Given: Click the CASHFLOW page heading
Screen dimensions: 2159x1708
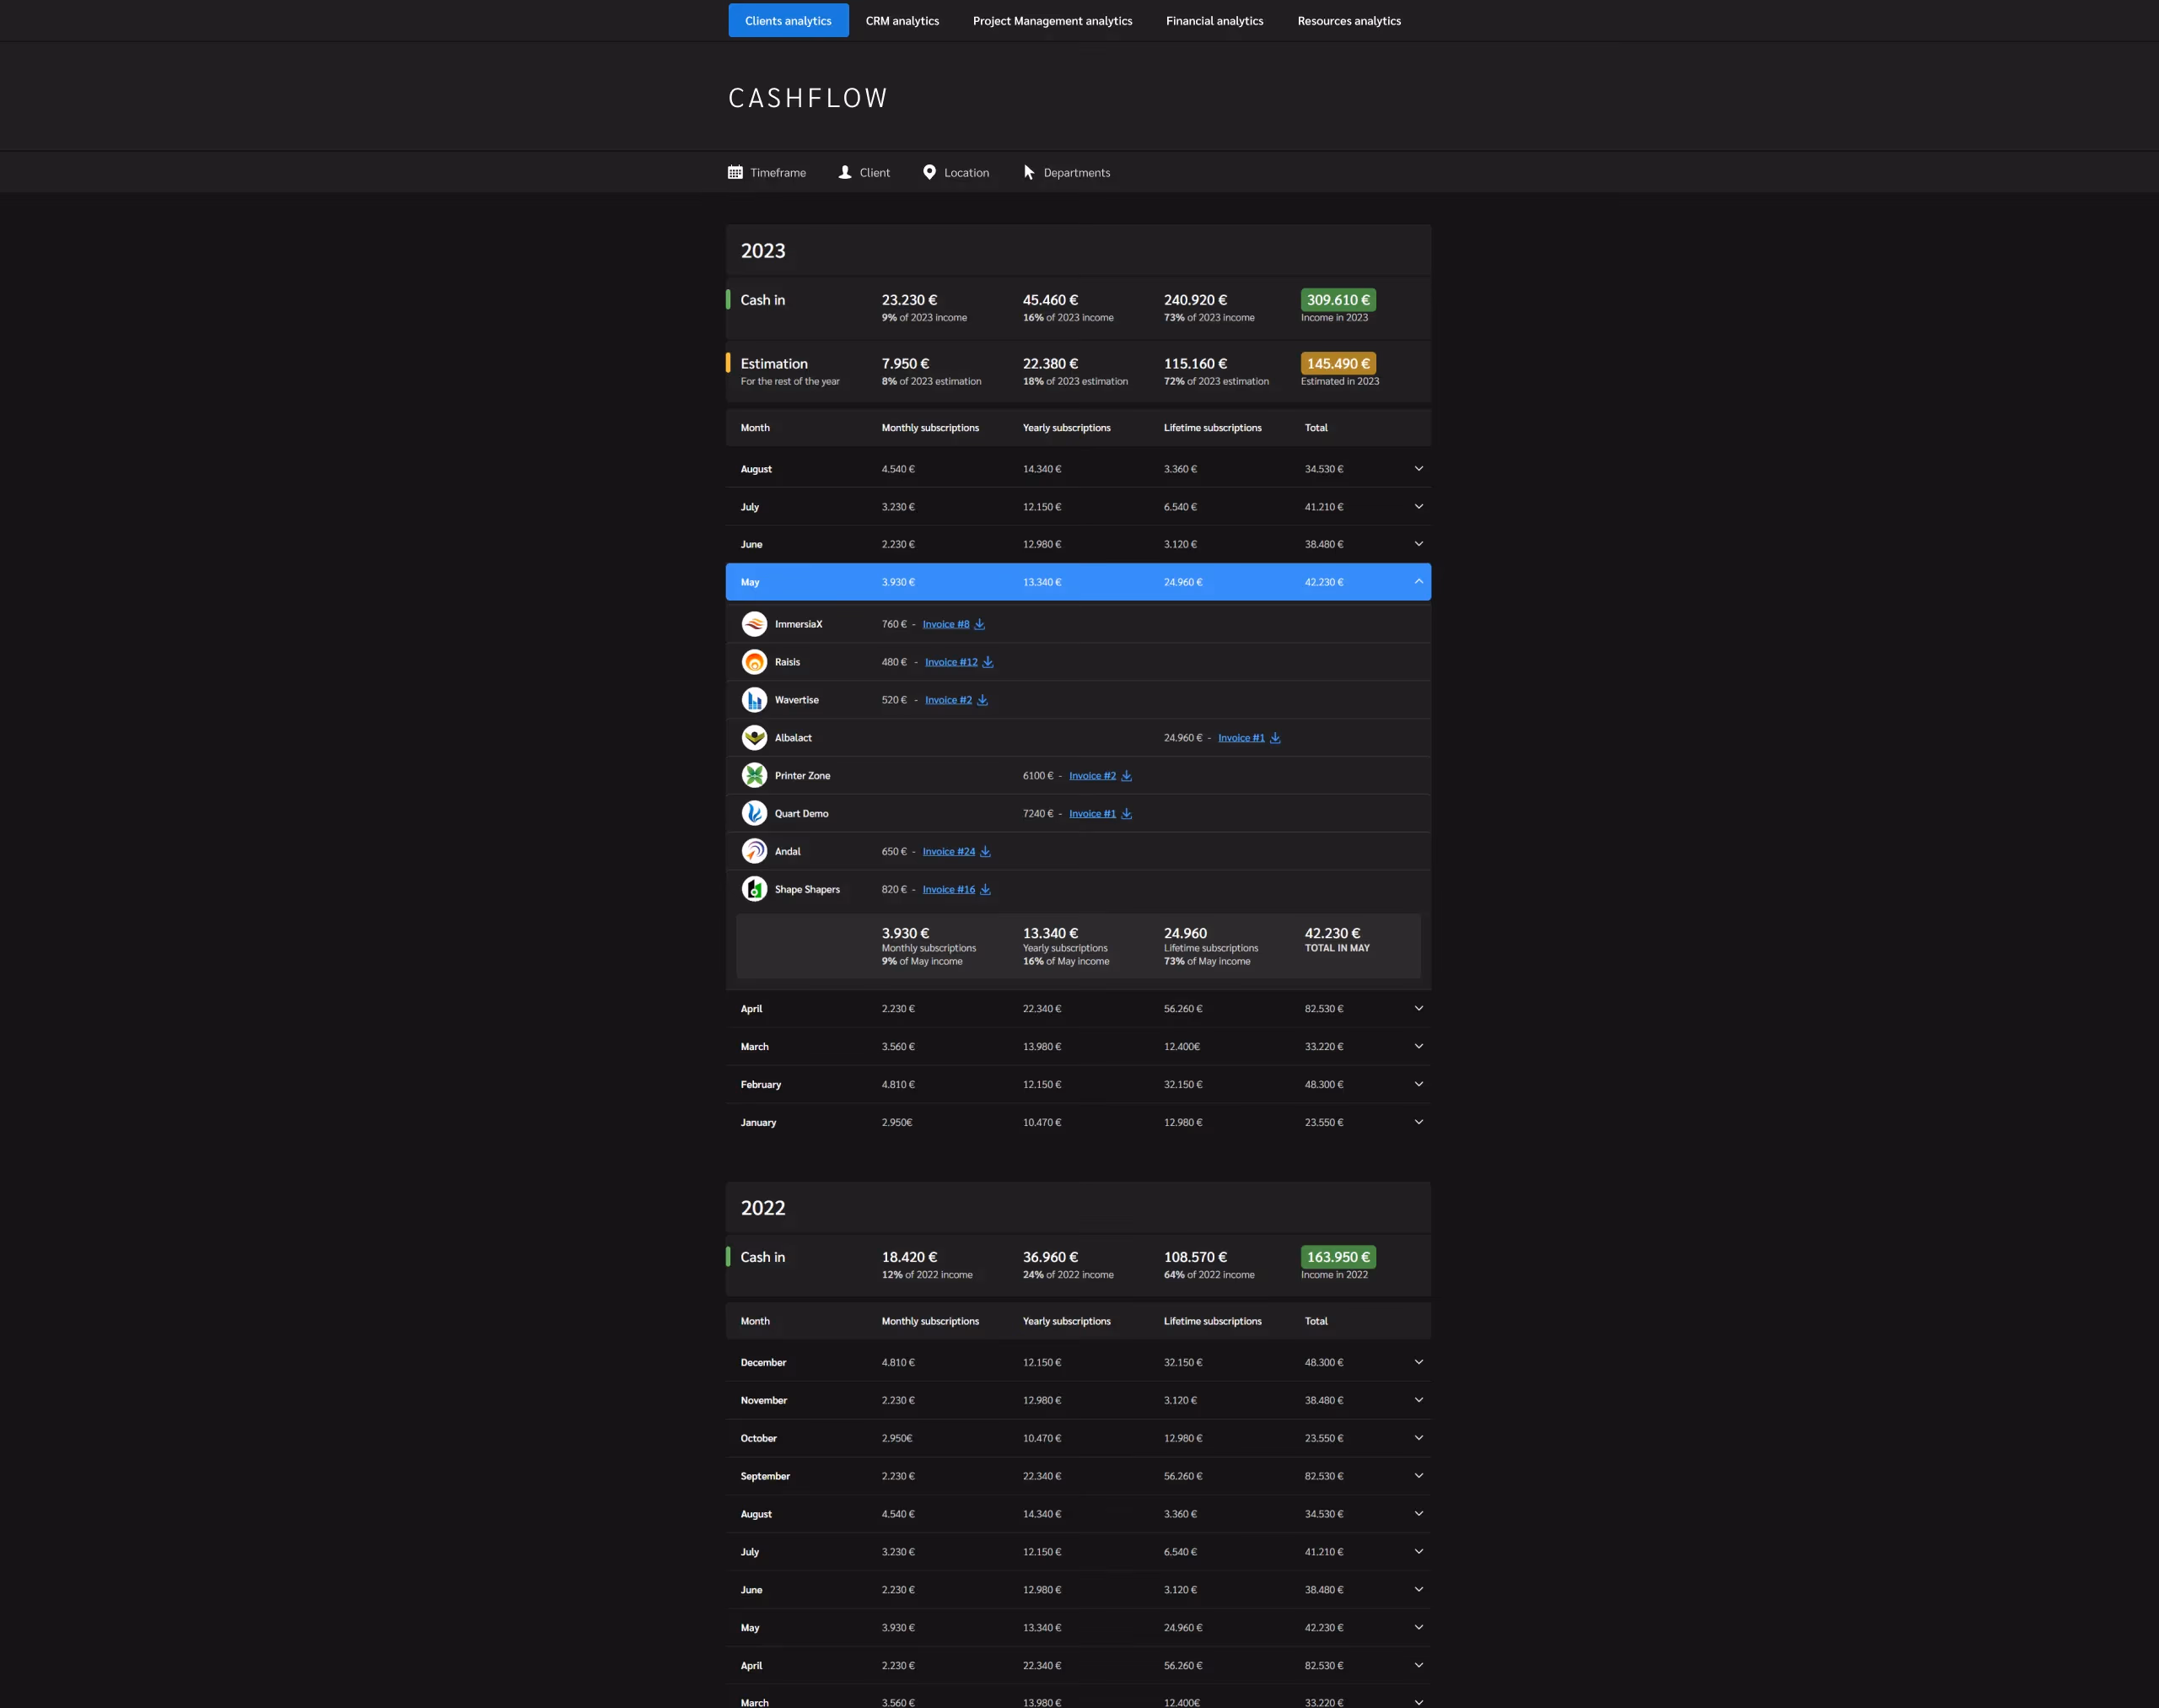Looking at the screenshot, I should click(808, 98).
